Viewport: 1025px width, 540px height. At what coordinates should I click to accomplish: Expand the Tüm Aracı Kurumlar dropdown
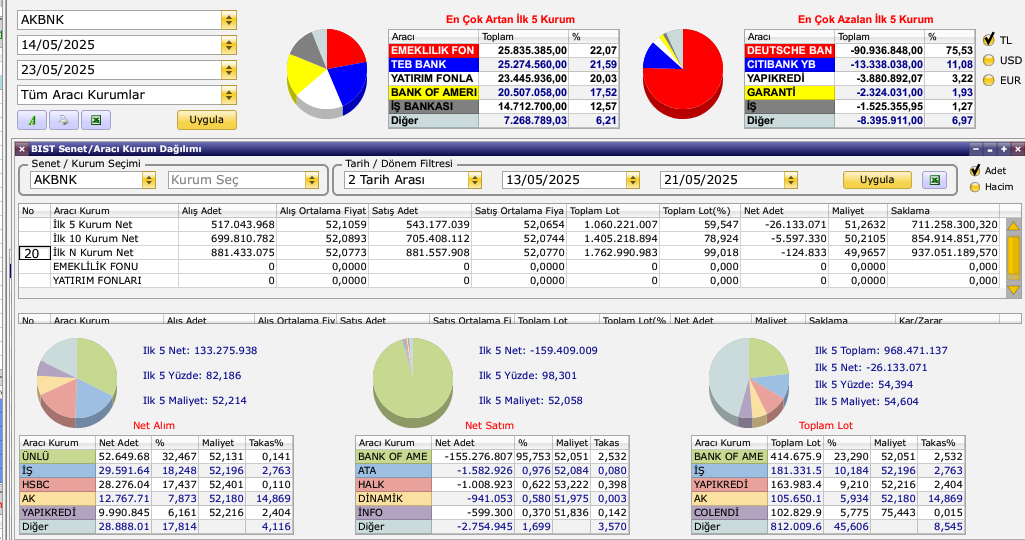click(x=228, y=95)
